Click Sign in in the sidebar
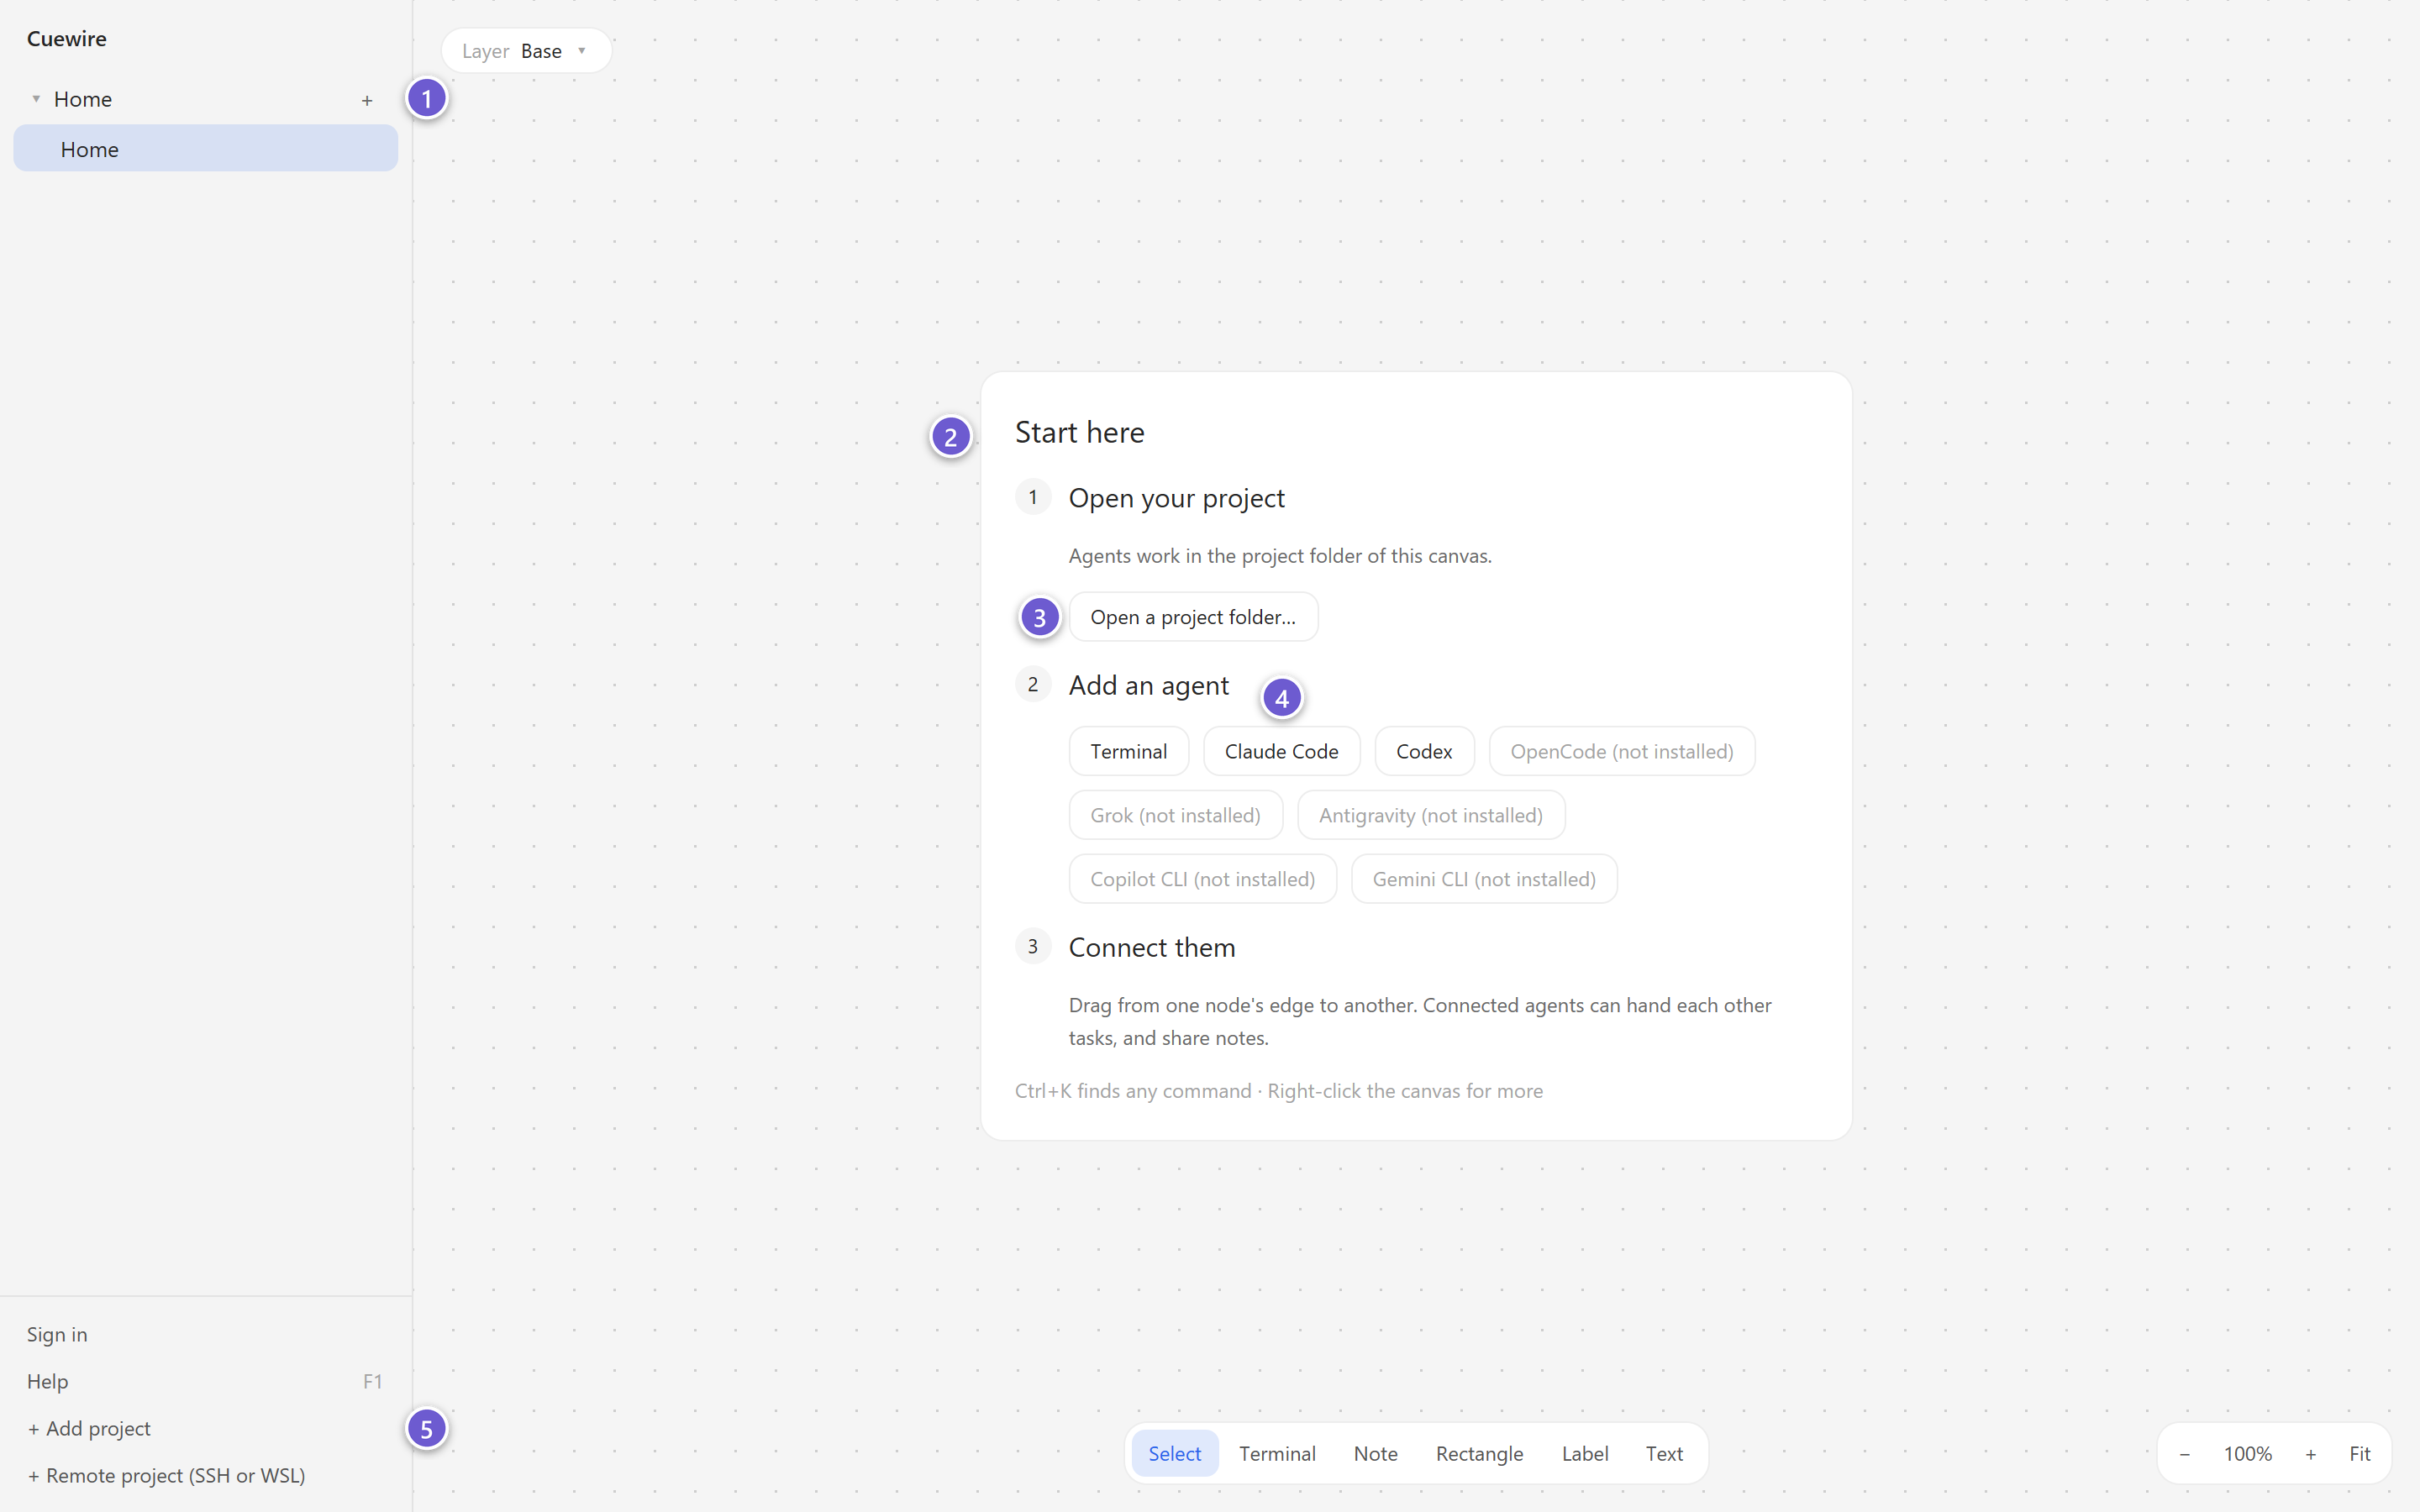Viewport: 2420px width, 1512px height. 57,1334
